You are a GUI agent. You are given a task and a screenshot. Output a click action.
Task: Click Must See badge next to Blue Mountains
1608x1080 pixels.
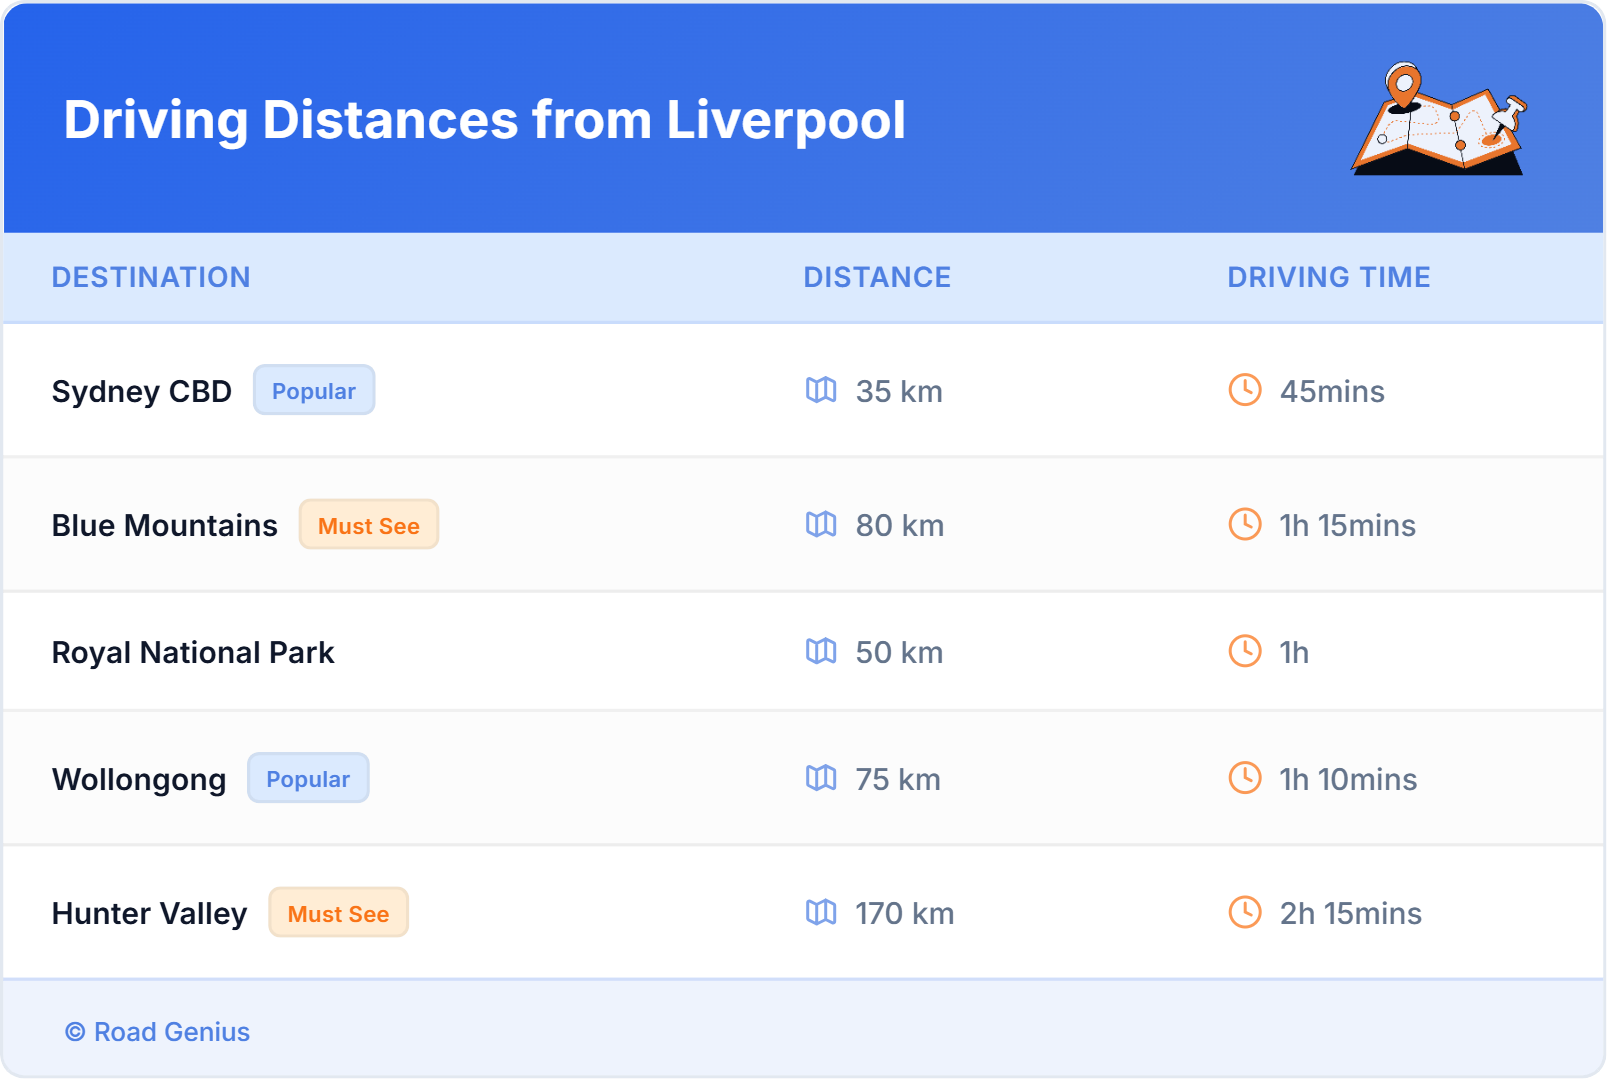[x=369, y=525]
